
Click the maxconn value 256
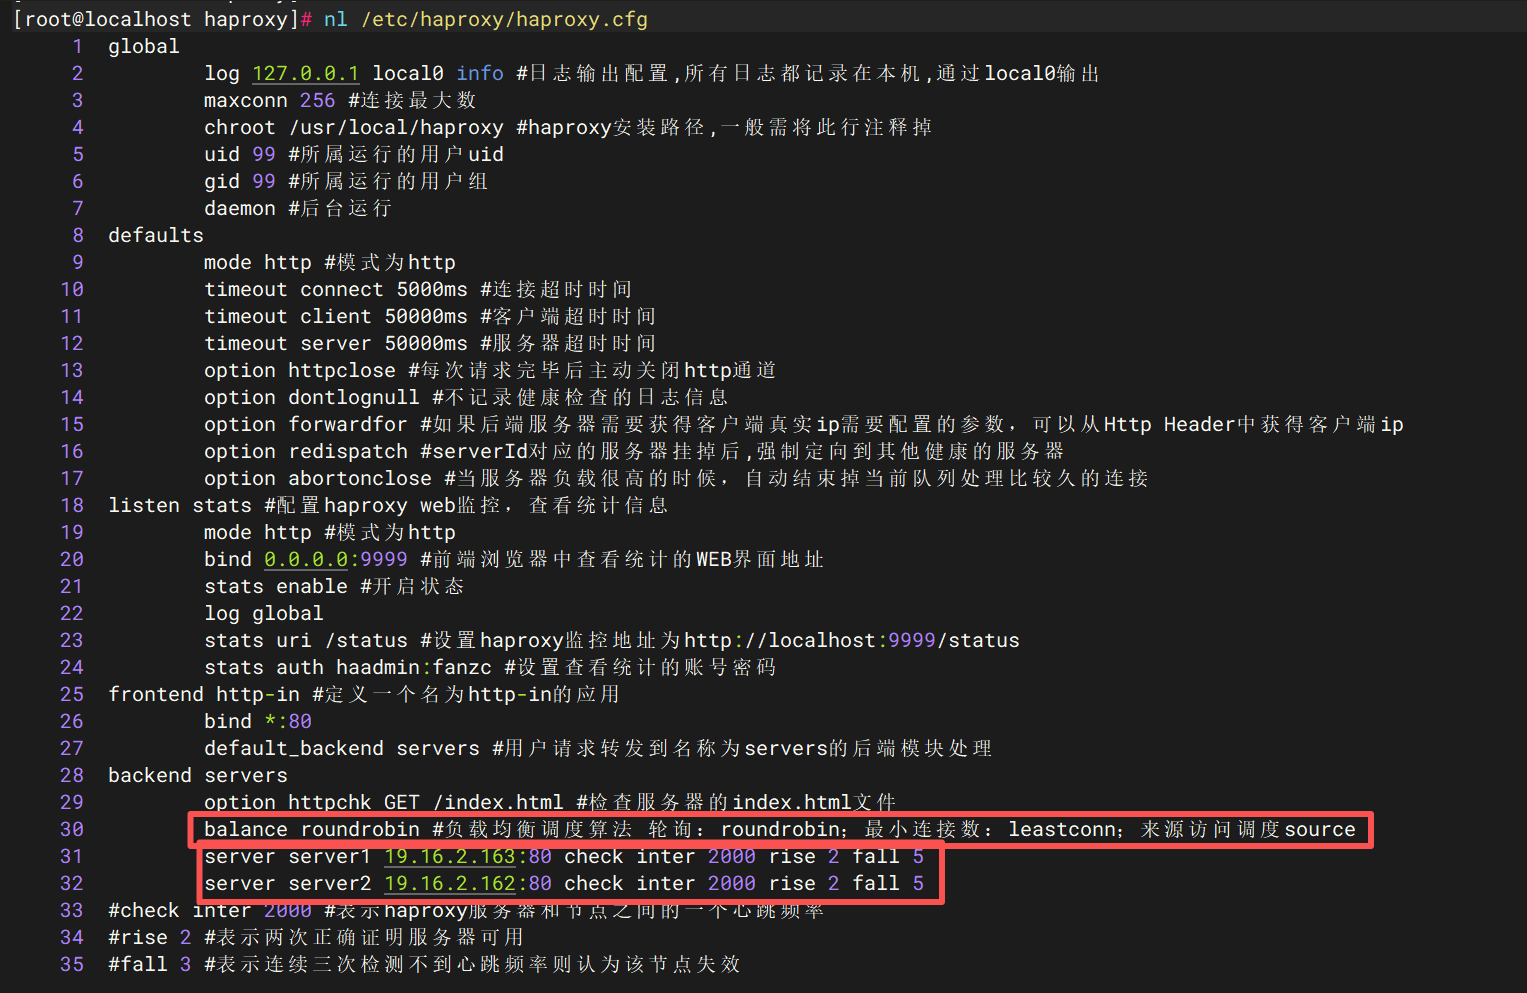318,100
